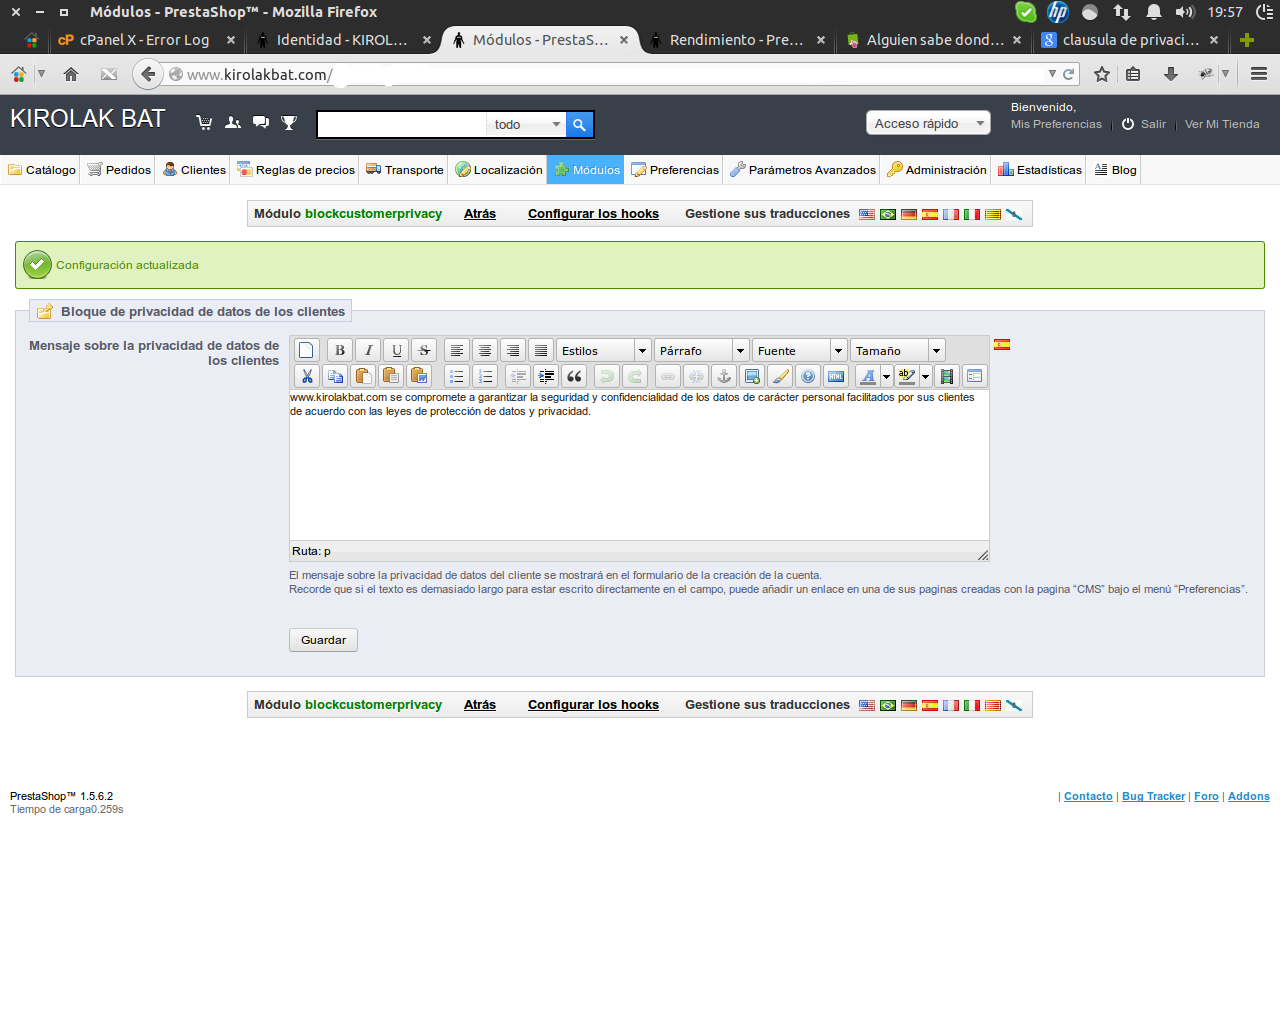Click inside the back office search field
The image size is (1280, 1024).
[x=402, y=124]
